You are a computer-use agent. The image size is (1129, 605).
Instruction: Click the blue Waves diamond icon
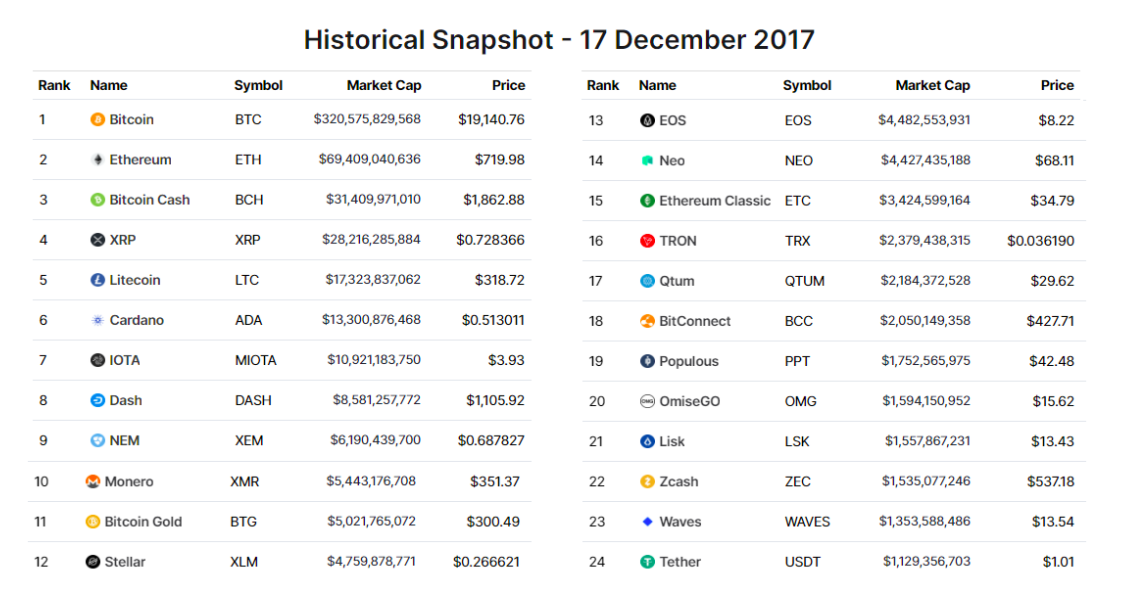647,522
